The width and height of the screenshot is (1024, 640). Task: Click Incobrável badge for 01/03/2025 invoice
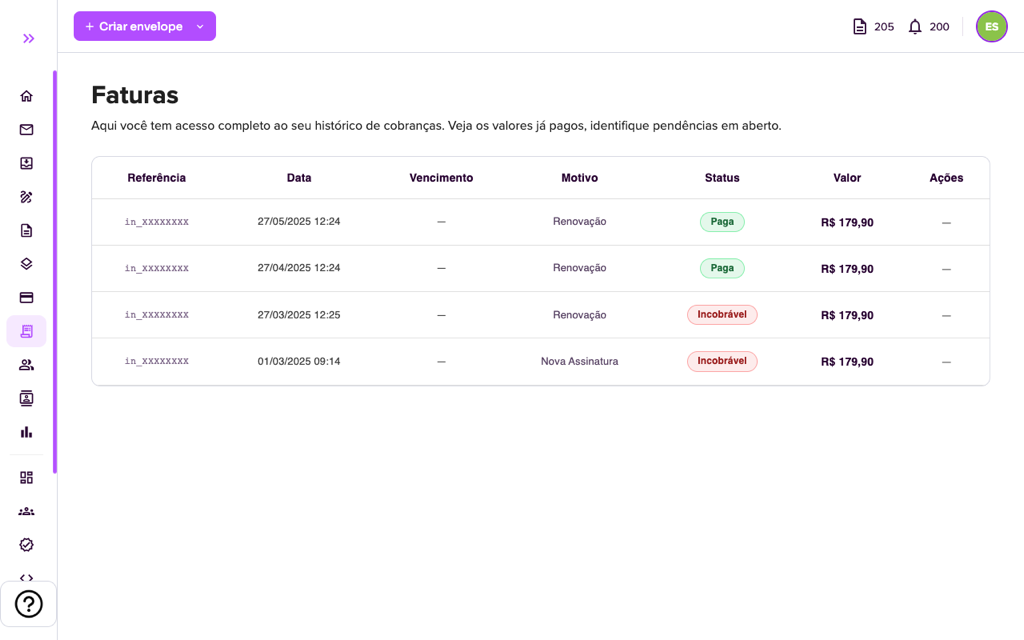[722, 360]
